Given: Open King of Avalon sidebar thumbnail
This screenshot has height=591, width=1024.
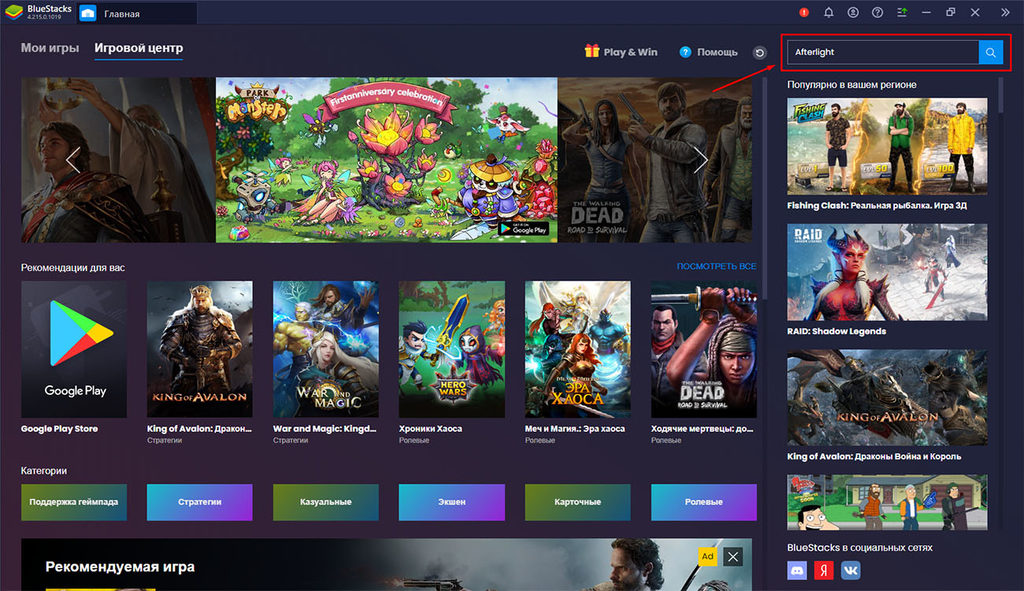Looking at the screenshot, I should [887, 398].
